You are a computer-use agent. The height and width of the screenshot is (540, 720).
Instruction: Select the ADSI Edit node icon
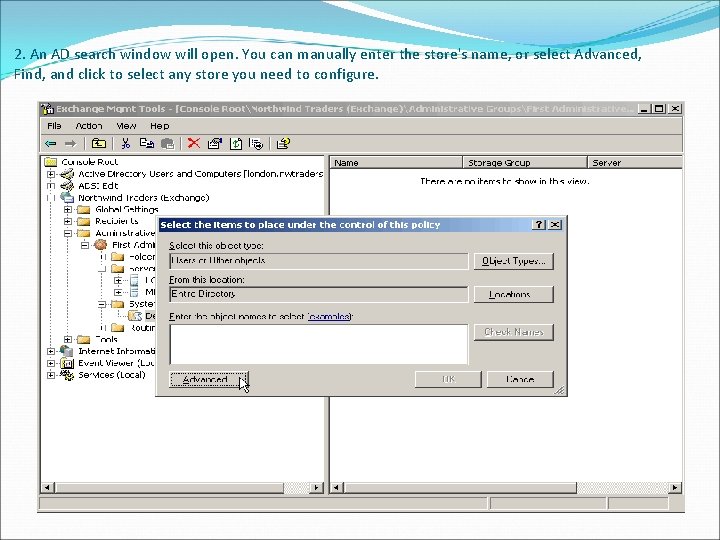click(x=67, y=186)
